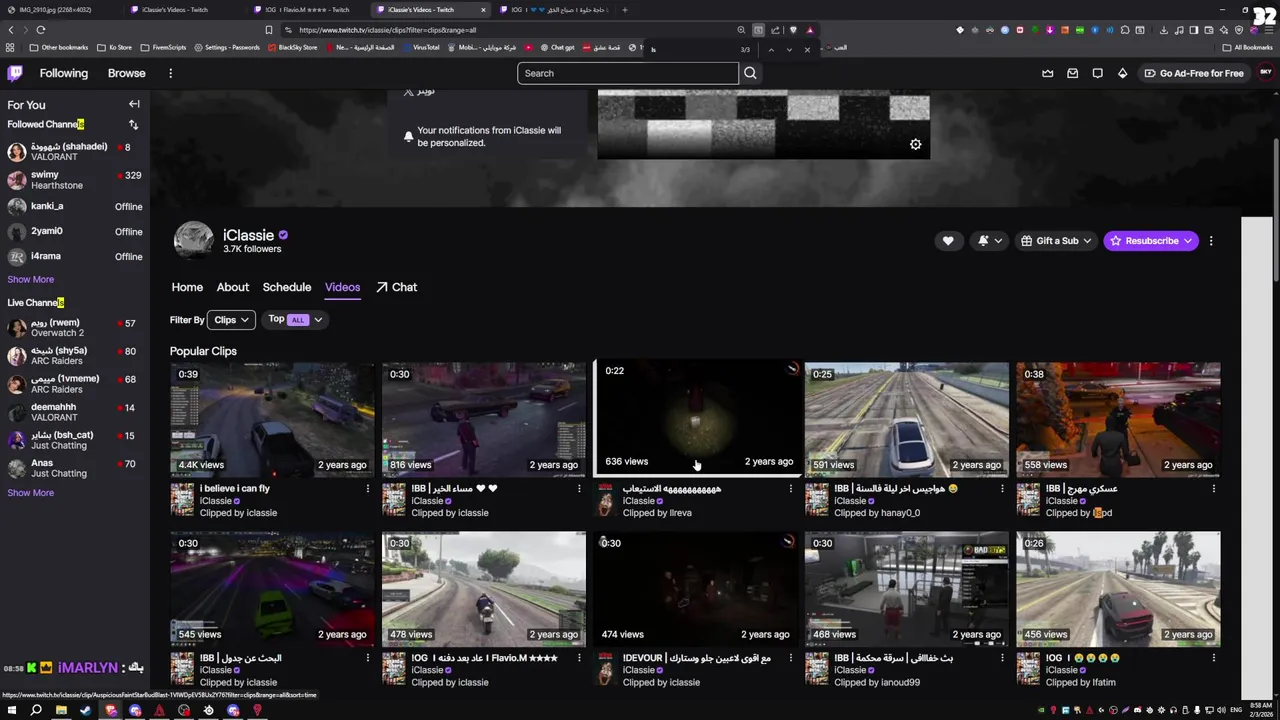Click the browser bookmark icon in address bar
Image resolution: width=1280 pixels, height=720 pixels.
268,30
